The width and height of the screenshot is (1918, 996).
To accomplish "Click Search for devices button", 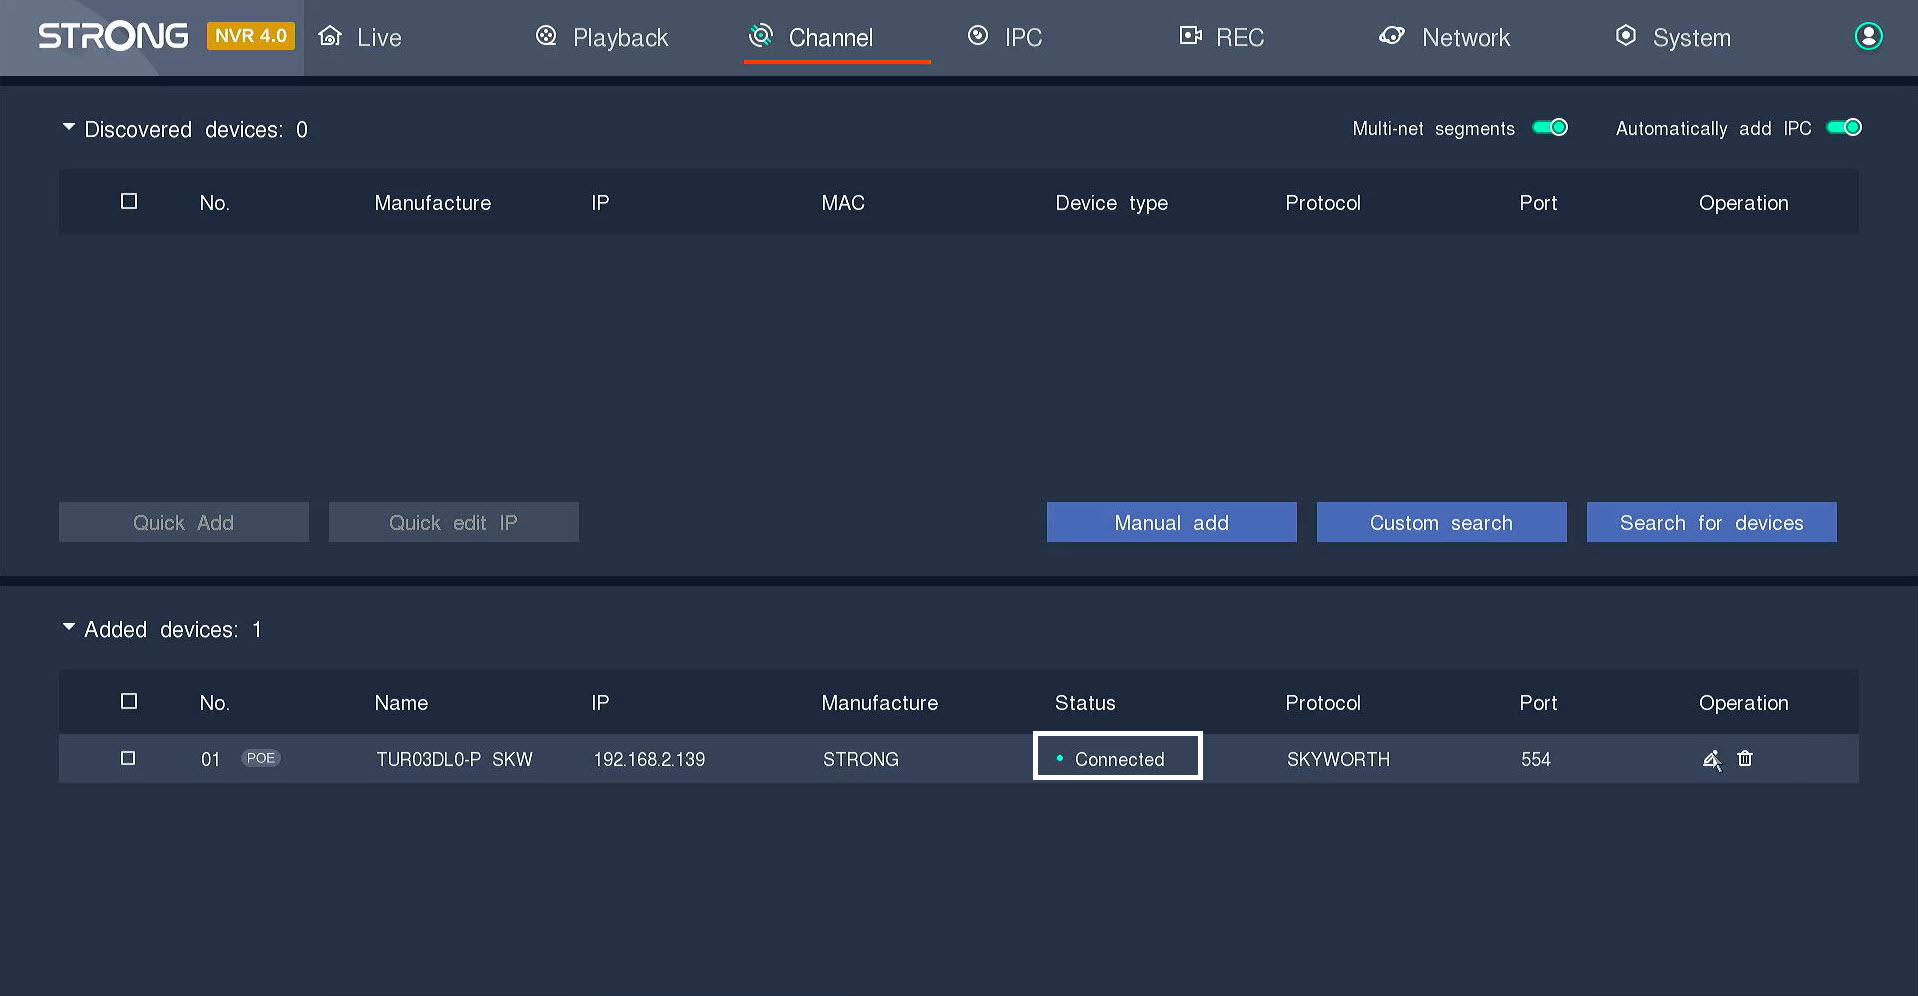I will pyautogui.click(x=1712, y=522).
